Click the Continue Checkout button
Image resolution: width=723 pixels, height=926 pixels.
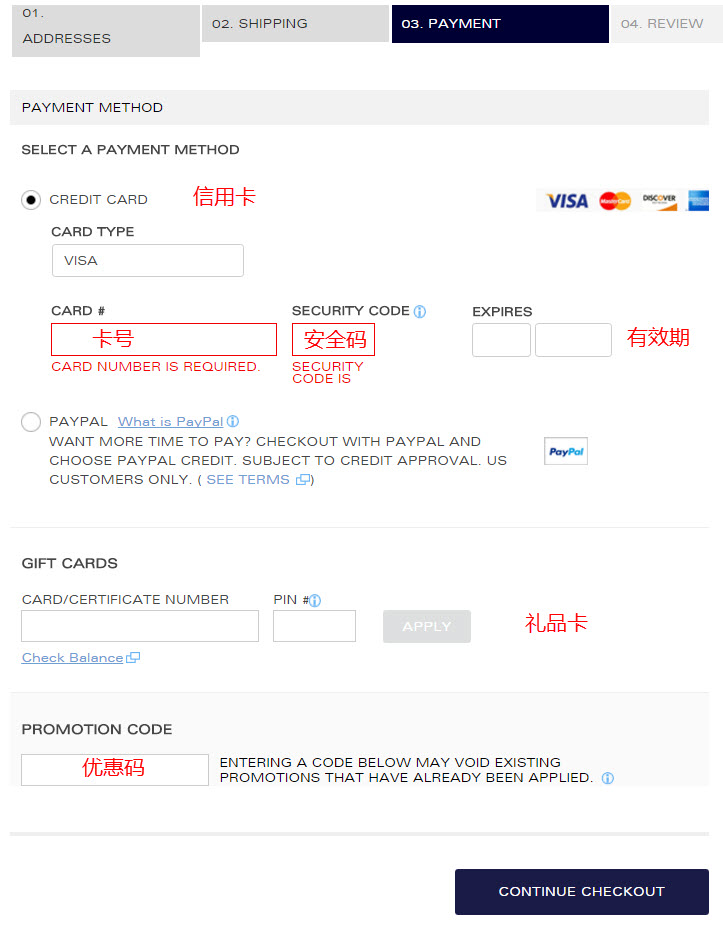pos(582,891)
